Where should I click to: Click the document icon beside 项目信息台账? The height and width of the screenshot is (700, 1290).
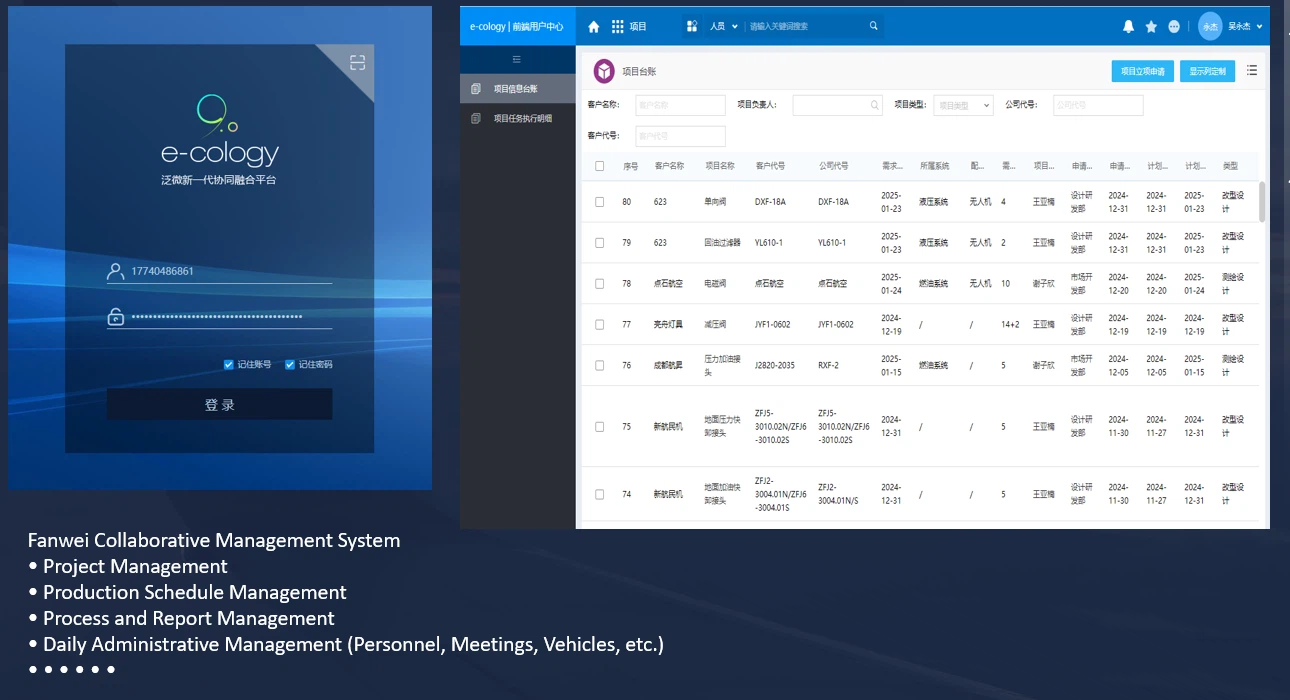[x=476, y=89]
